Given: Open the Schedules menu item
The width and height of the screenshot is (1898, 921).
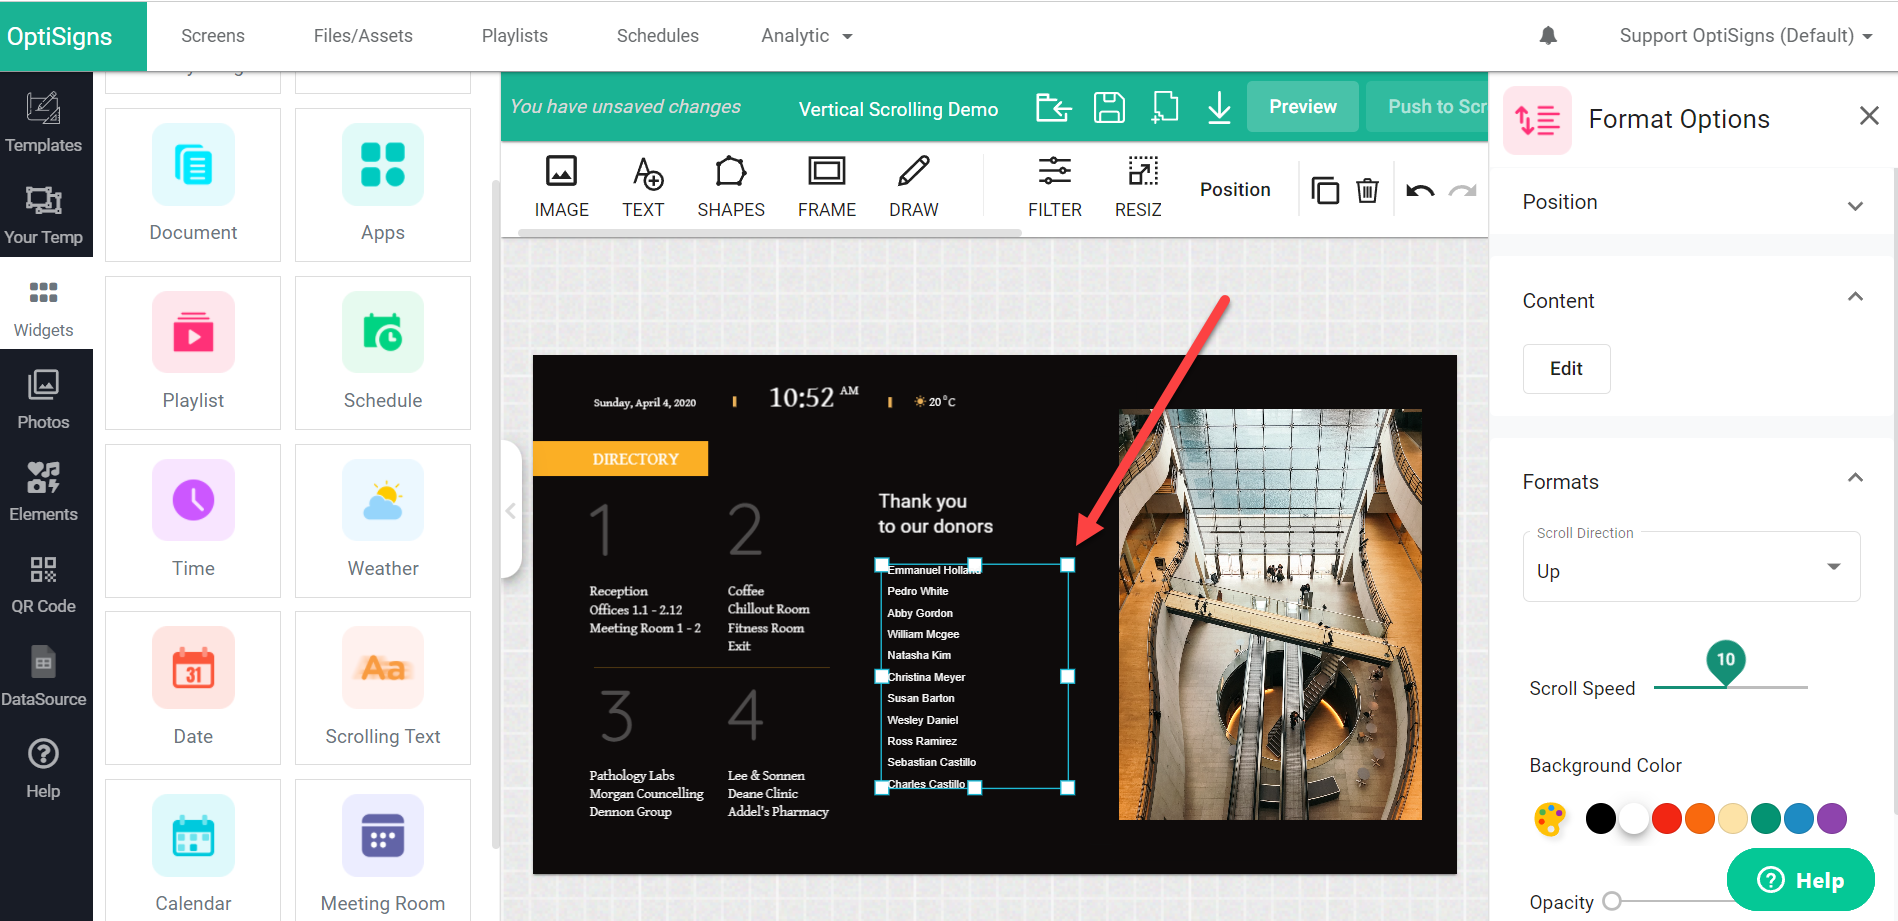Looking at the screenshot, I should coord(657,36).
